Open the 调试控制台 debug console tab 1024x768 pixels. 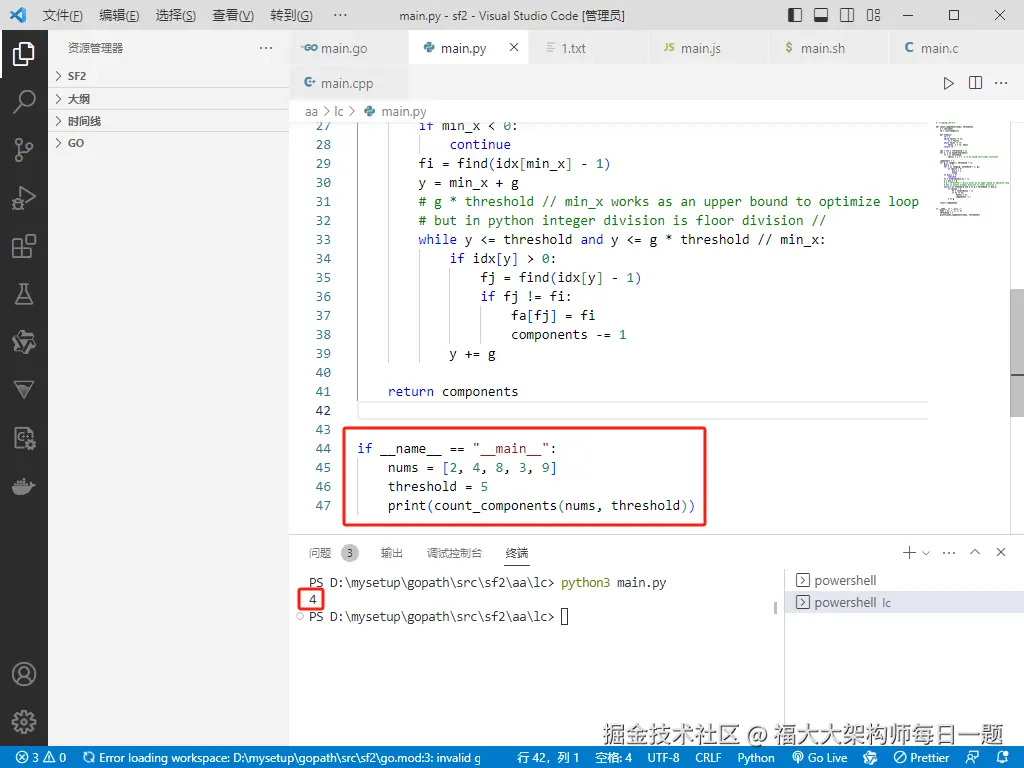pos(454,553)
